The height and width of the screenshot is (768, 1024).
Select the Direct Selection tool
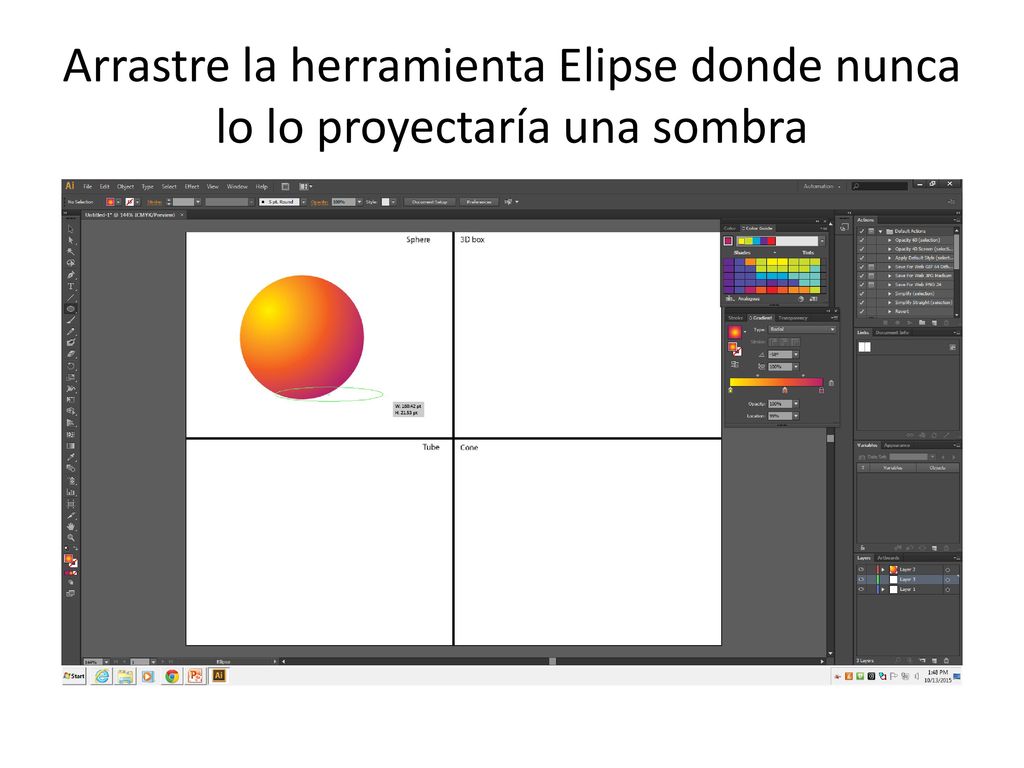71,240
